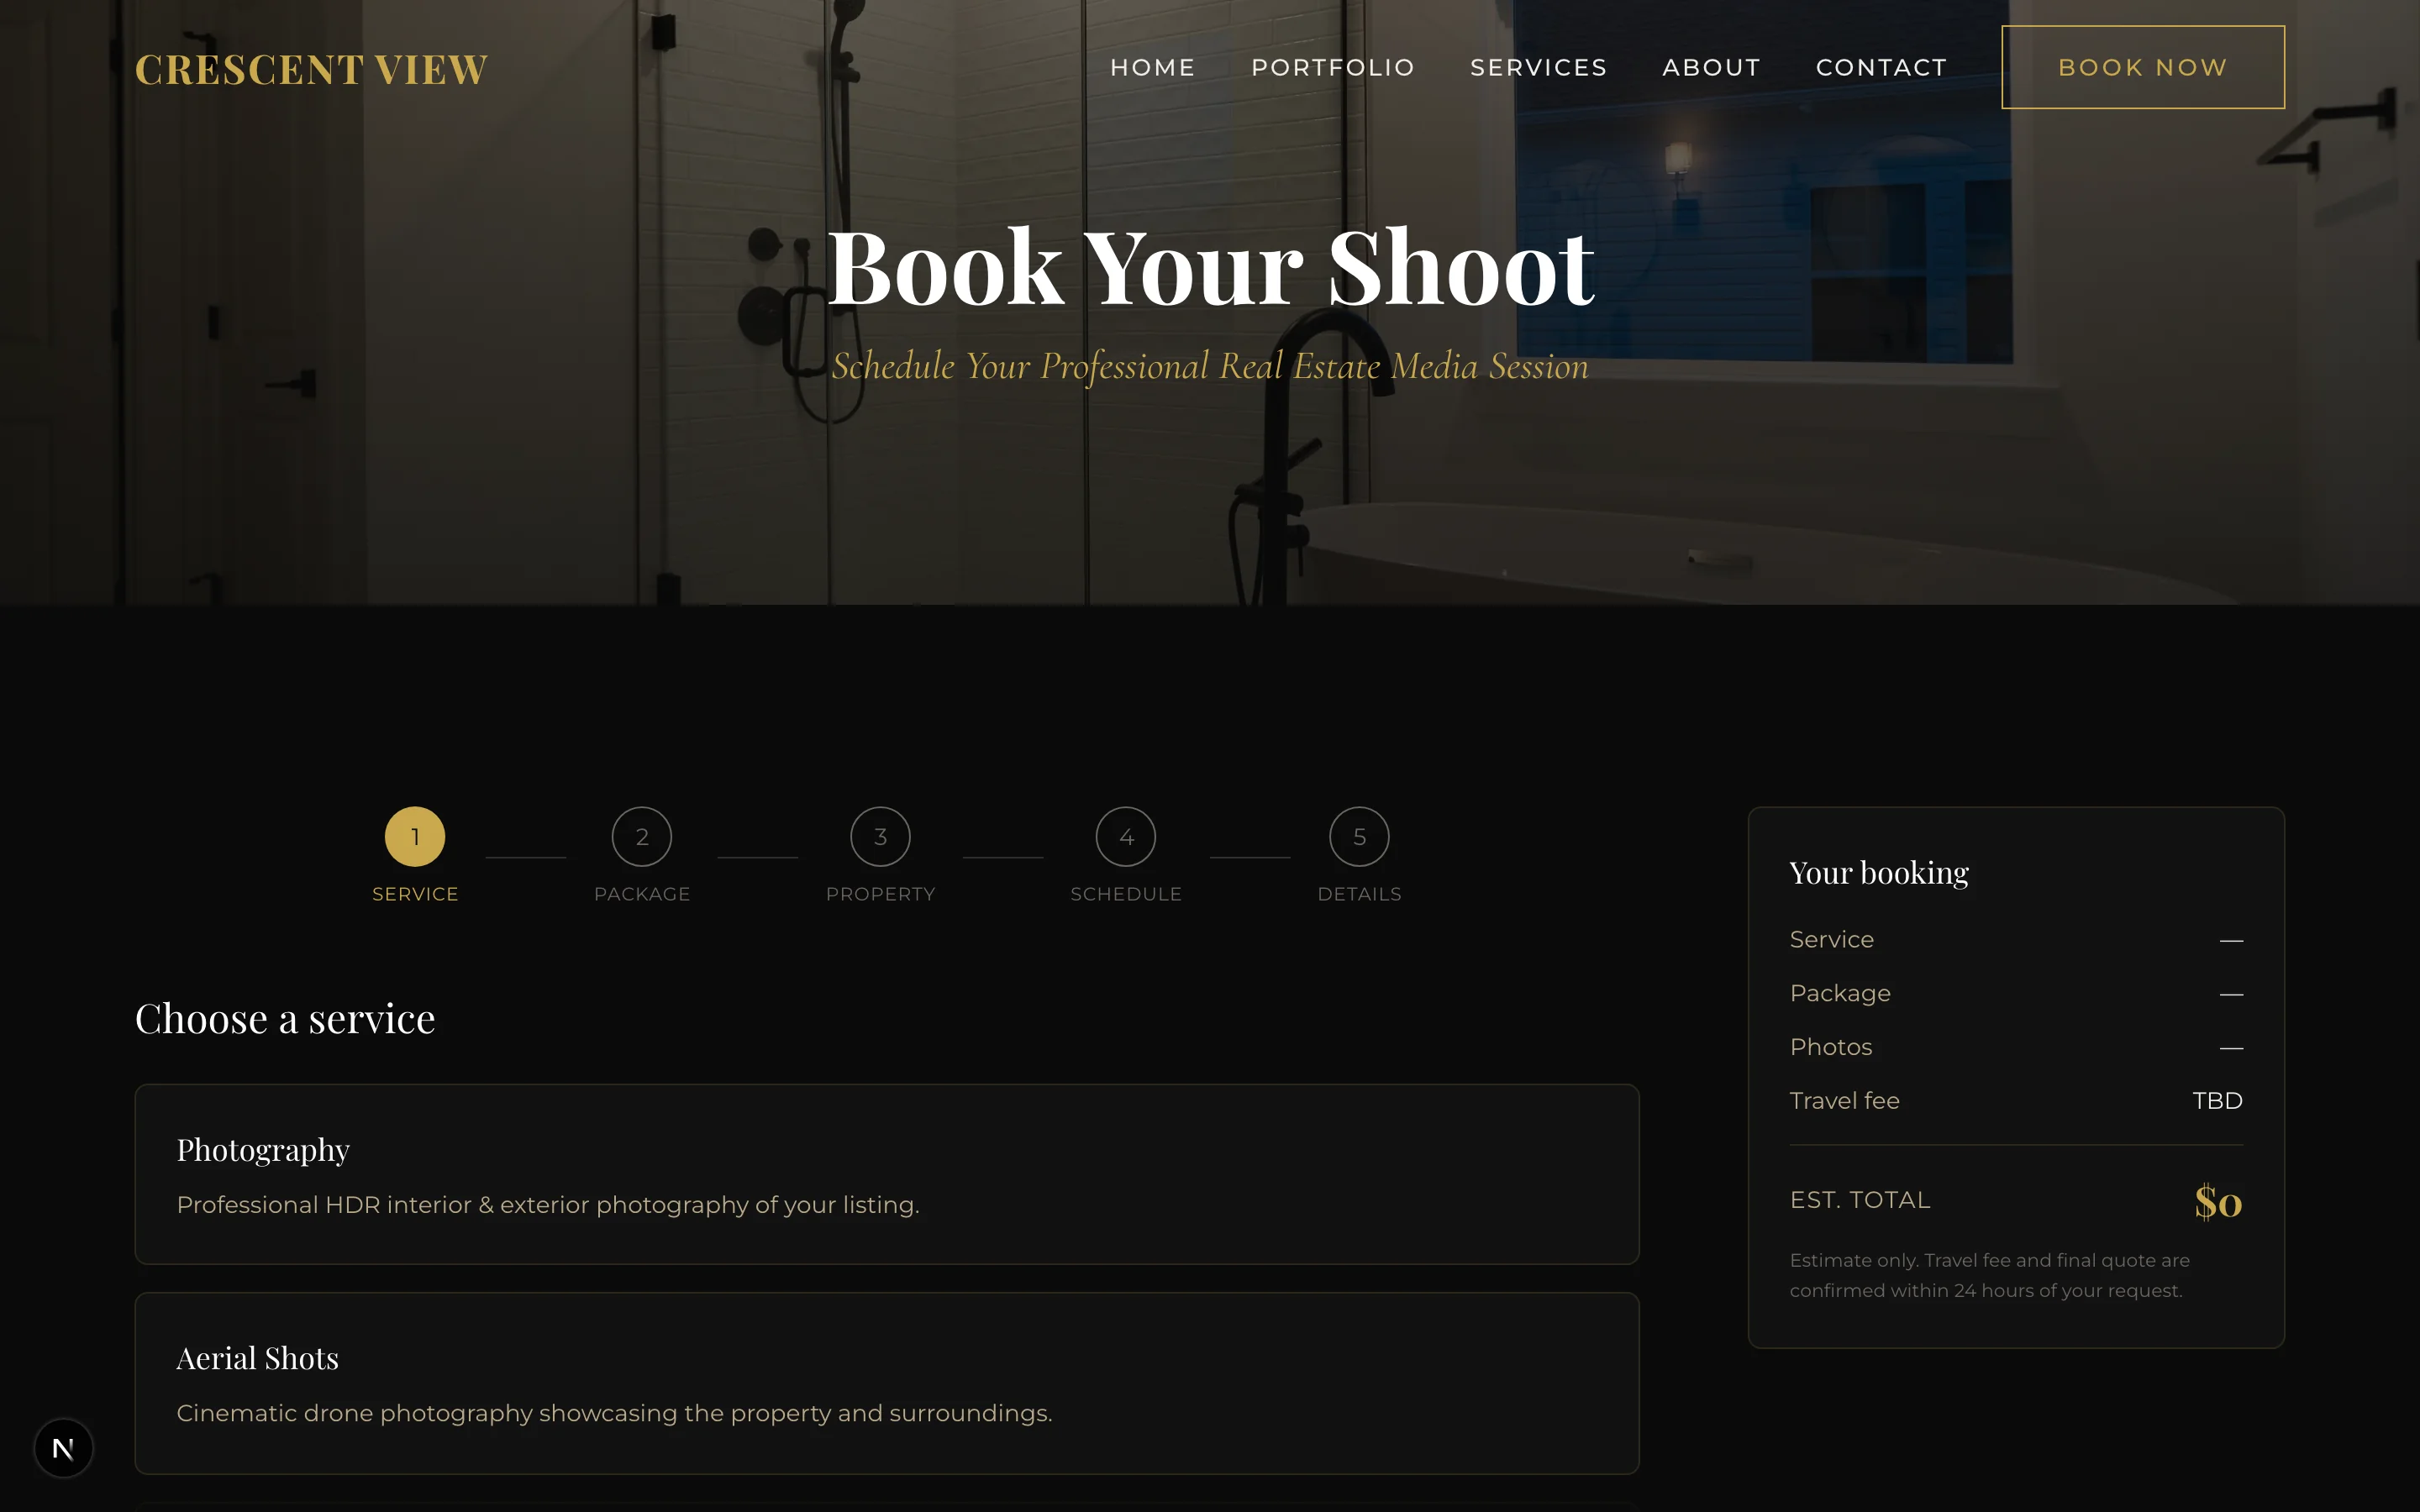Open the About nav link
2420x1512 pixels.
1711,67
